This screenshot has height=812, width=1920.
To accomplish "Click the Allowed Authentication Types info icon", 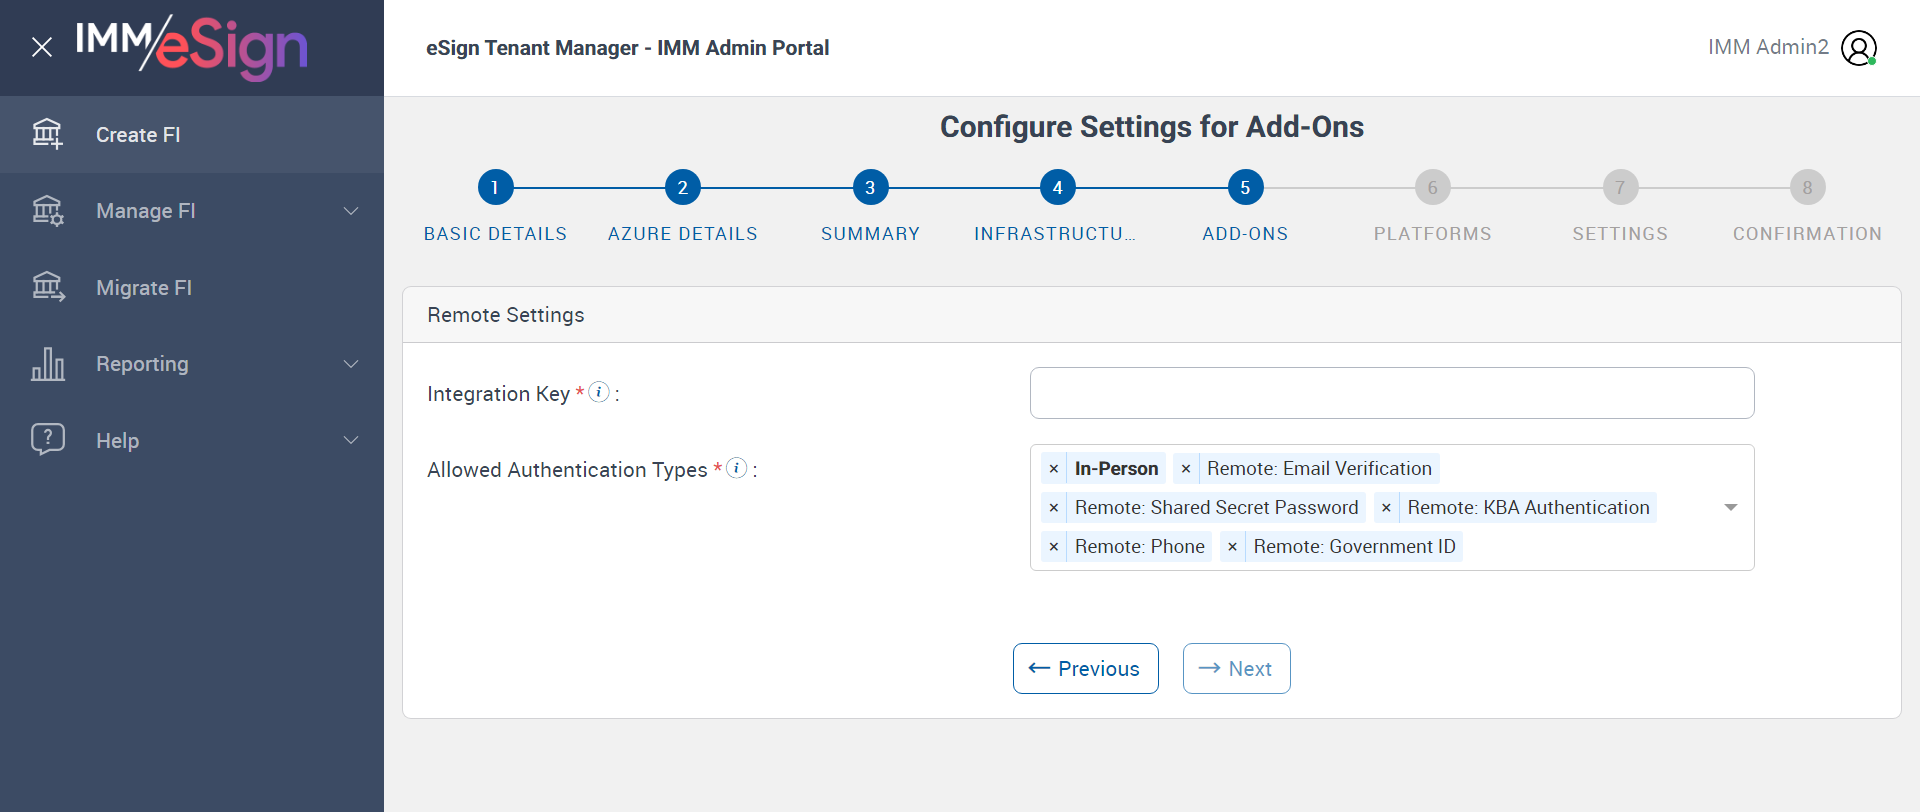I will [x=737, y=468].
